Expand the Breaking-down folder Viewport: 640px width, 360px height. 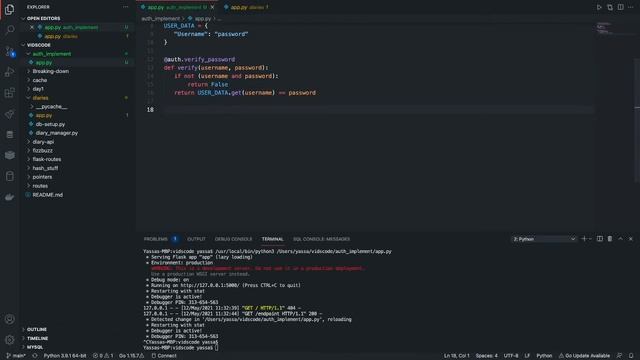coord(51,71)
